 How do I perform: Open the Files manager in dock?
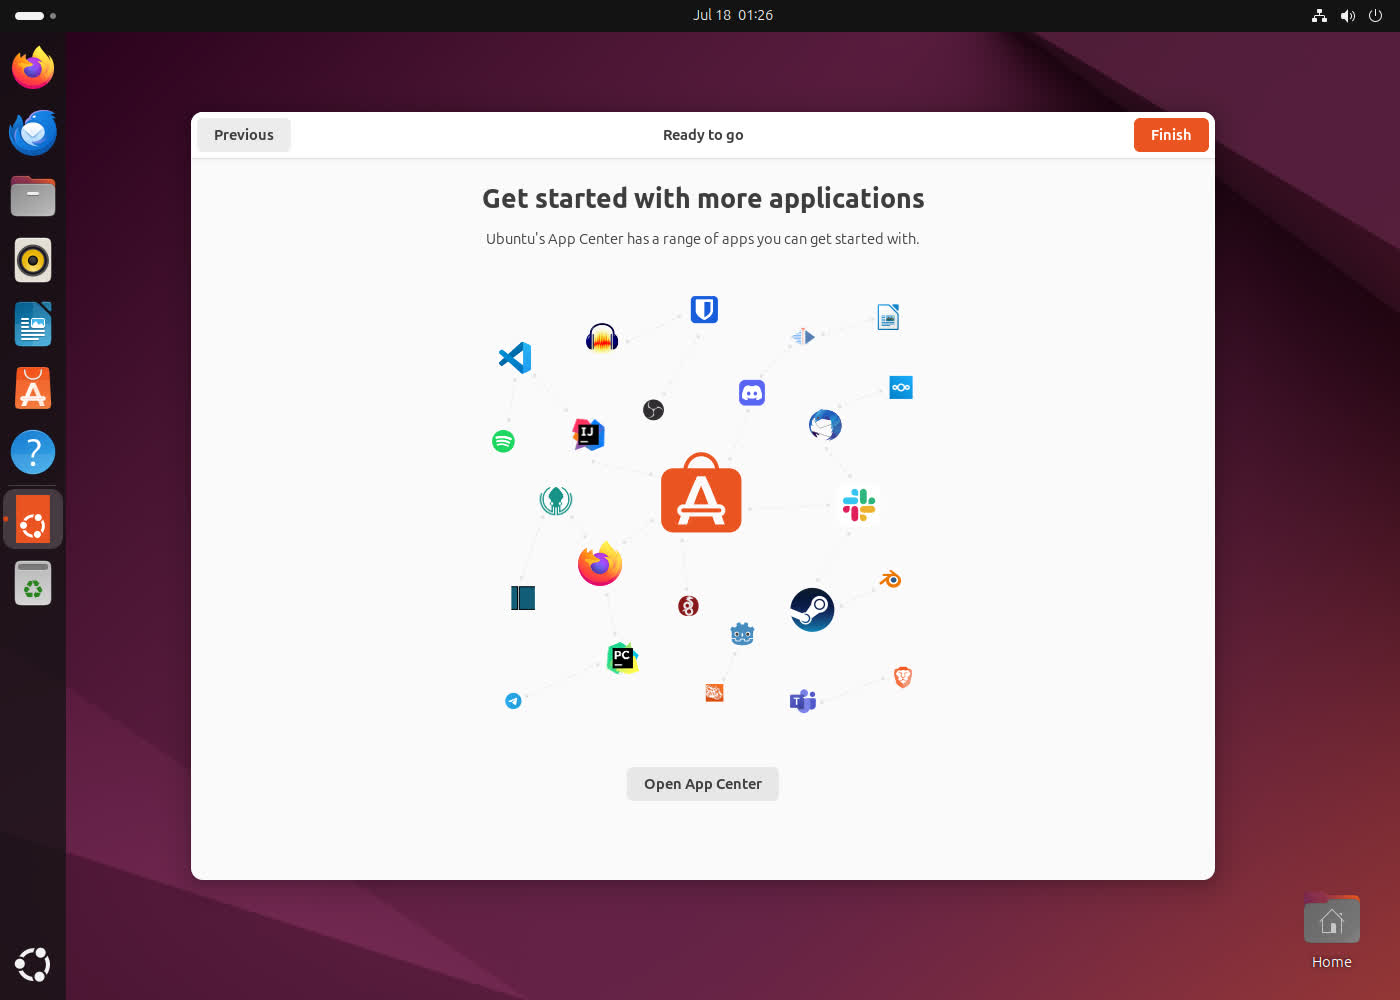point(33,196)
